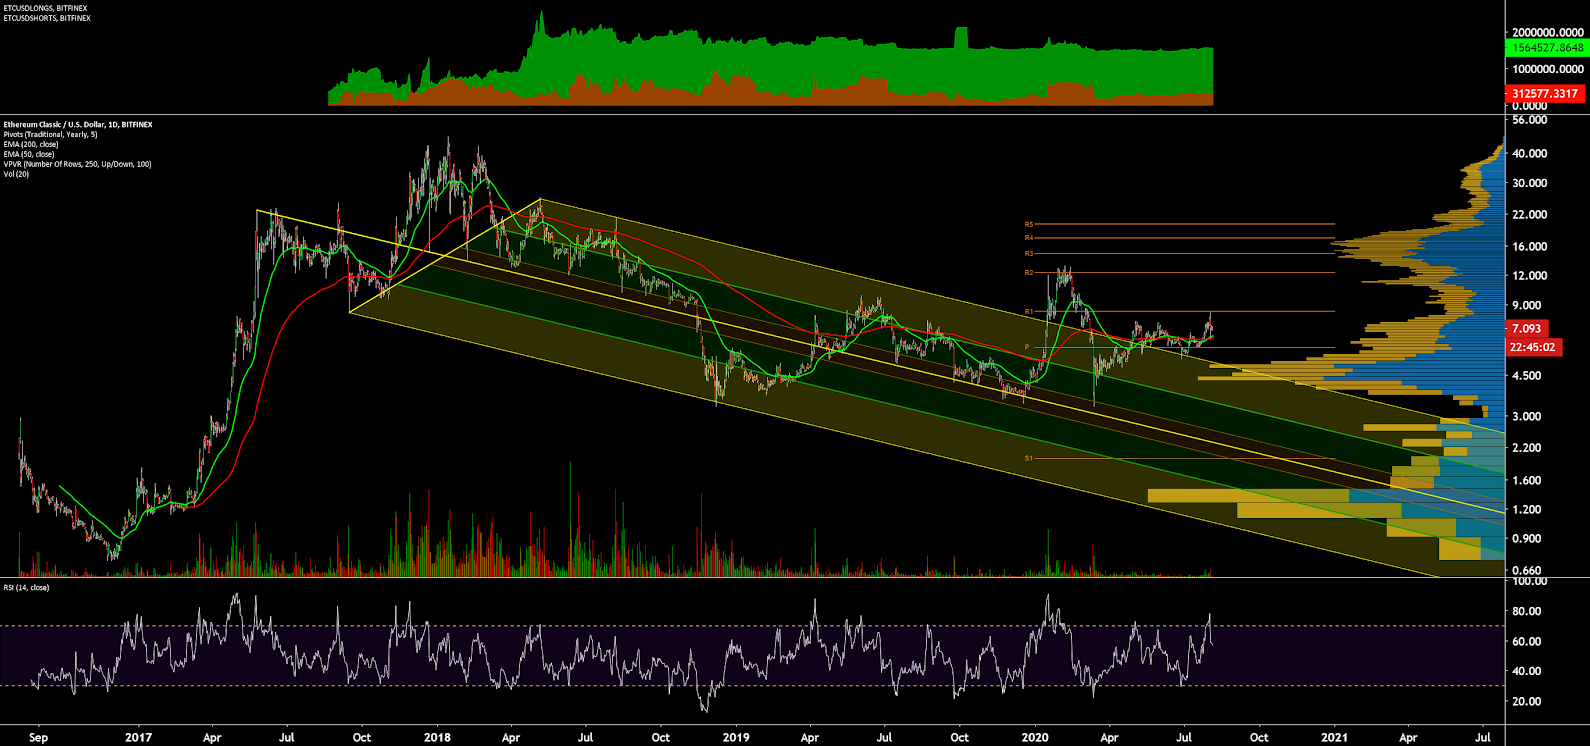1590x746 pixels.
Task: Click the 22.000 price axis label
Action: click(x=1530, y=214)
